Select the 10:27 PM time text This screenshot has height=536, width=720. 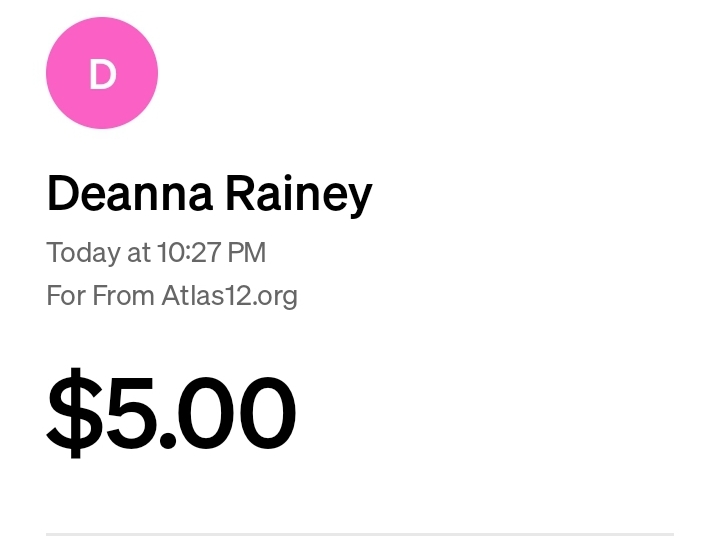[211, 253]
